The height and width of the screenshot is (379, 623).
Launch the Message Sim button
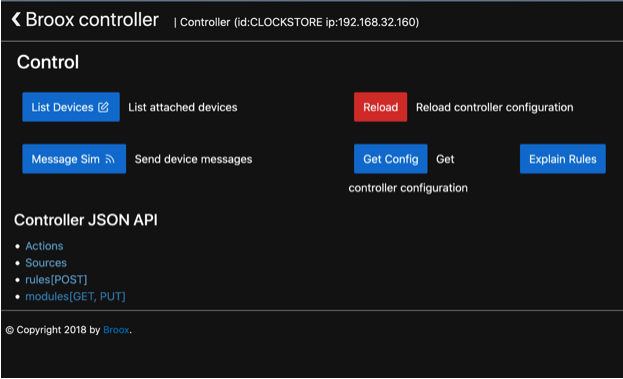[74, 159]
